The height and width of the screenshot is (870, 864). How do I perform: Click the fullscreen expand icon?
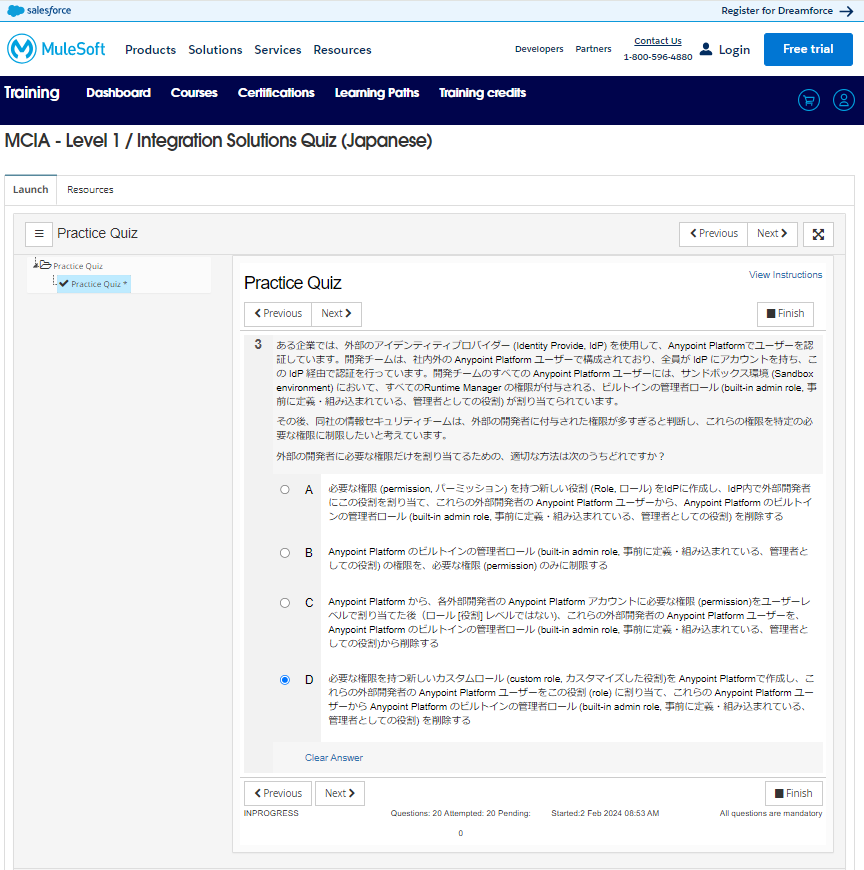point(818,234)
